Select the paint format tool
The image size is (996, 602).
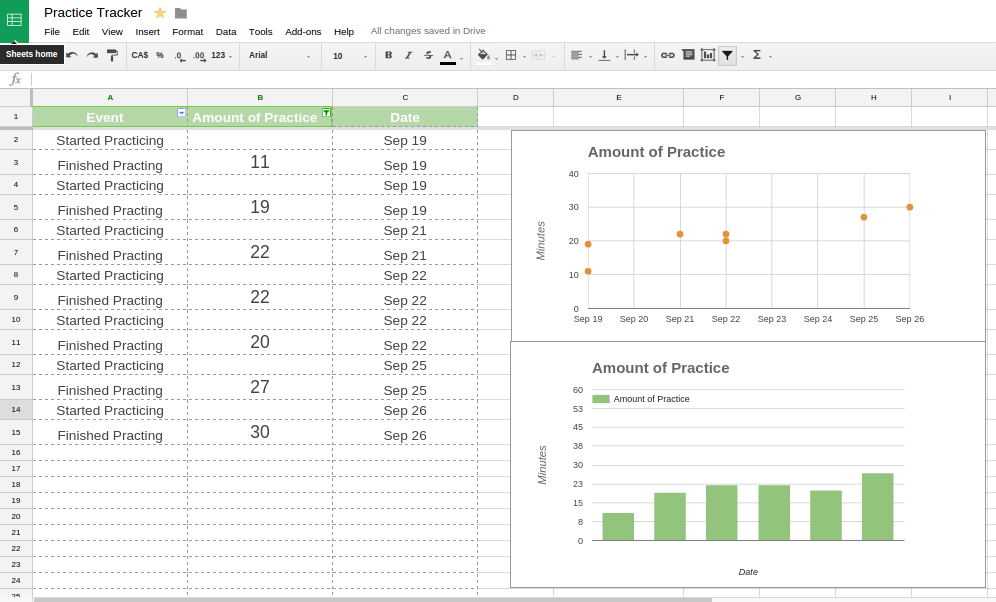(112, 55)
